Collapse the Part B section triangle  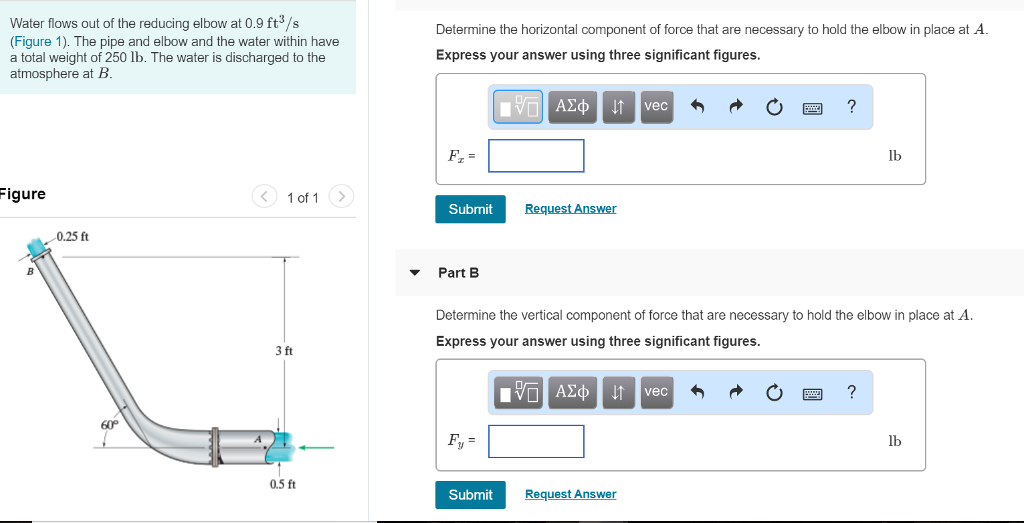pos(415,273)
